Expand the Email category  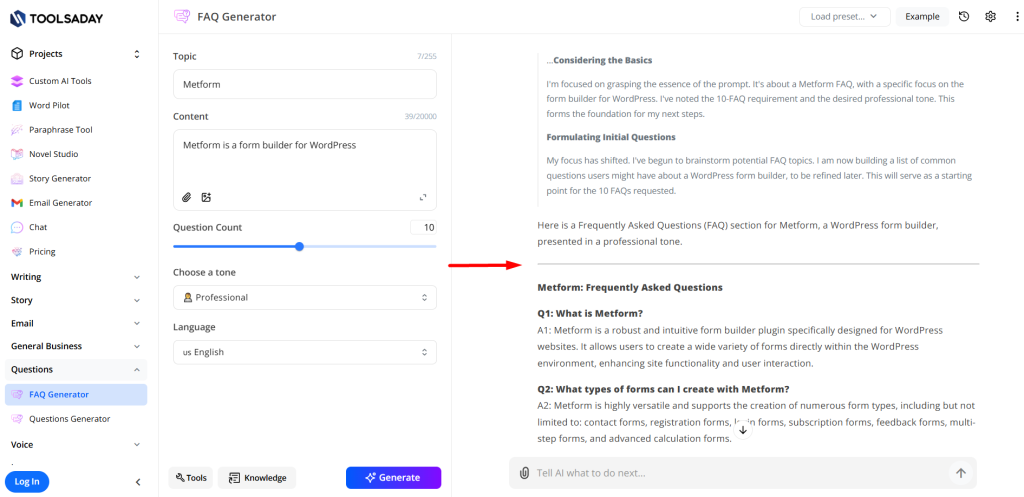[76, 323]
